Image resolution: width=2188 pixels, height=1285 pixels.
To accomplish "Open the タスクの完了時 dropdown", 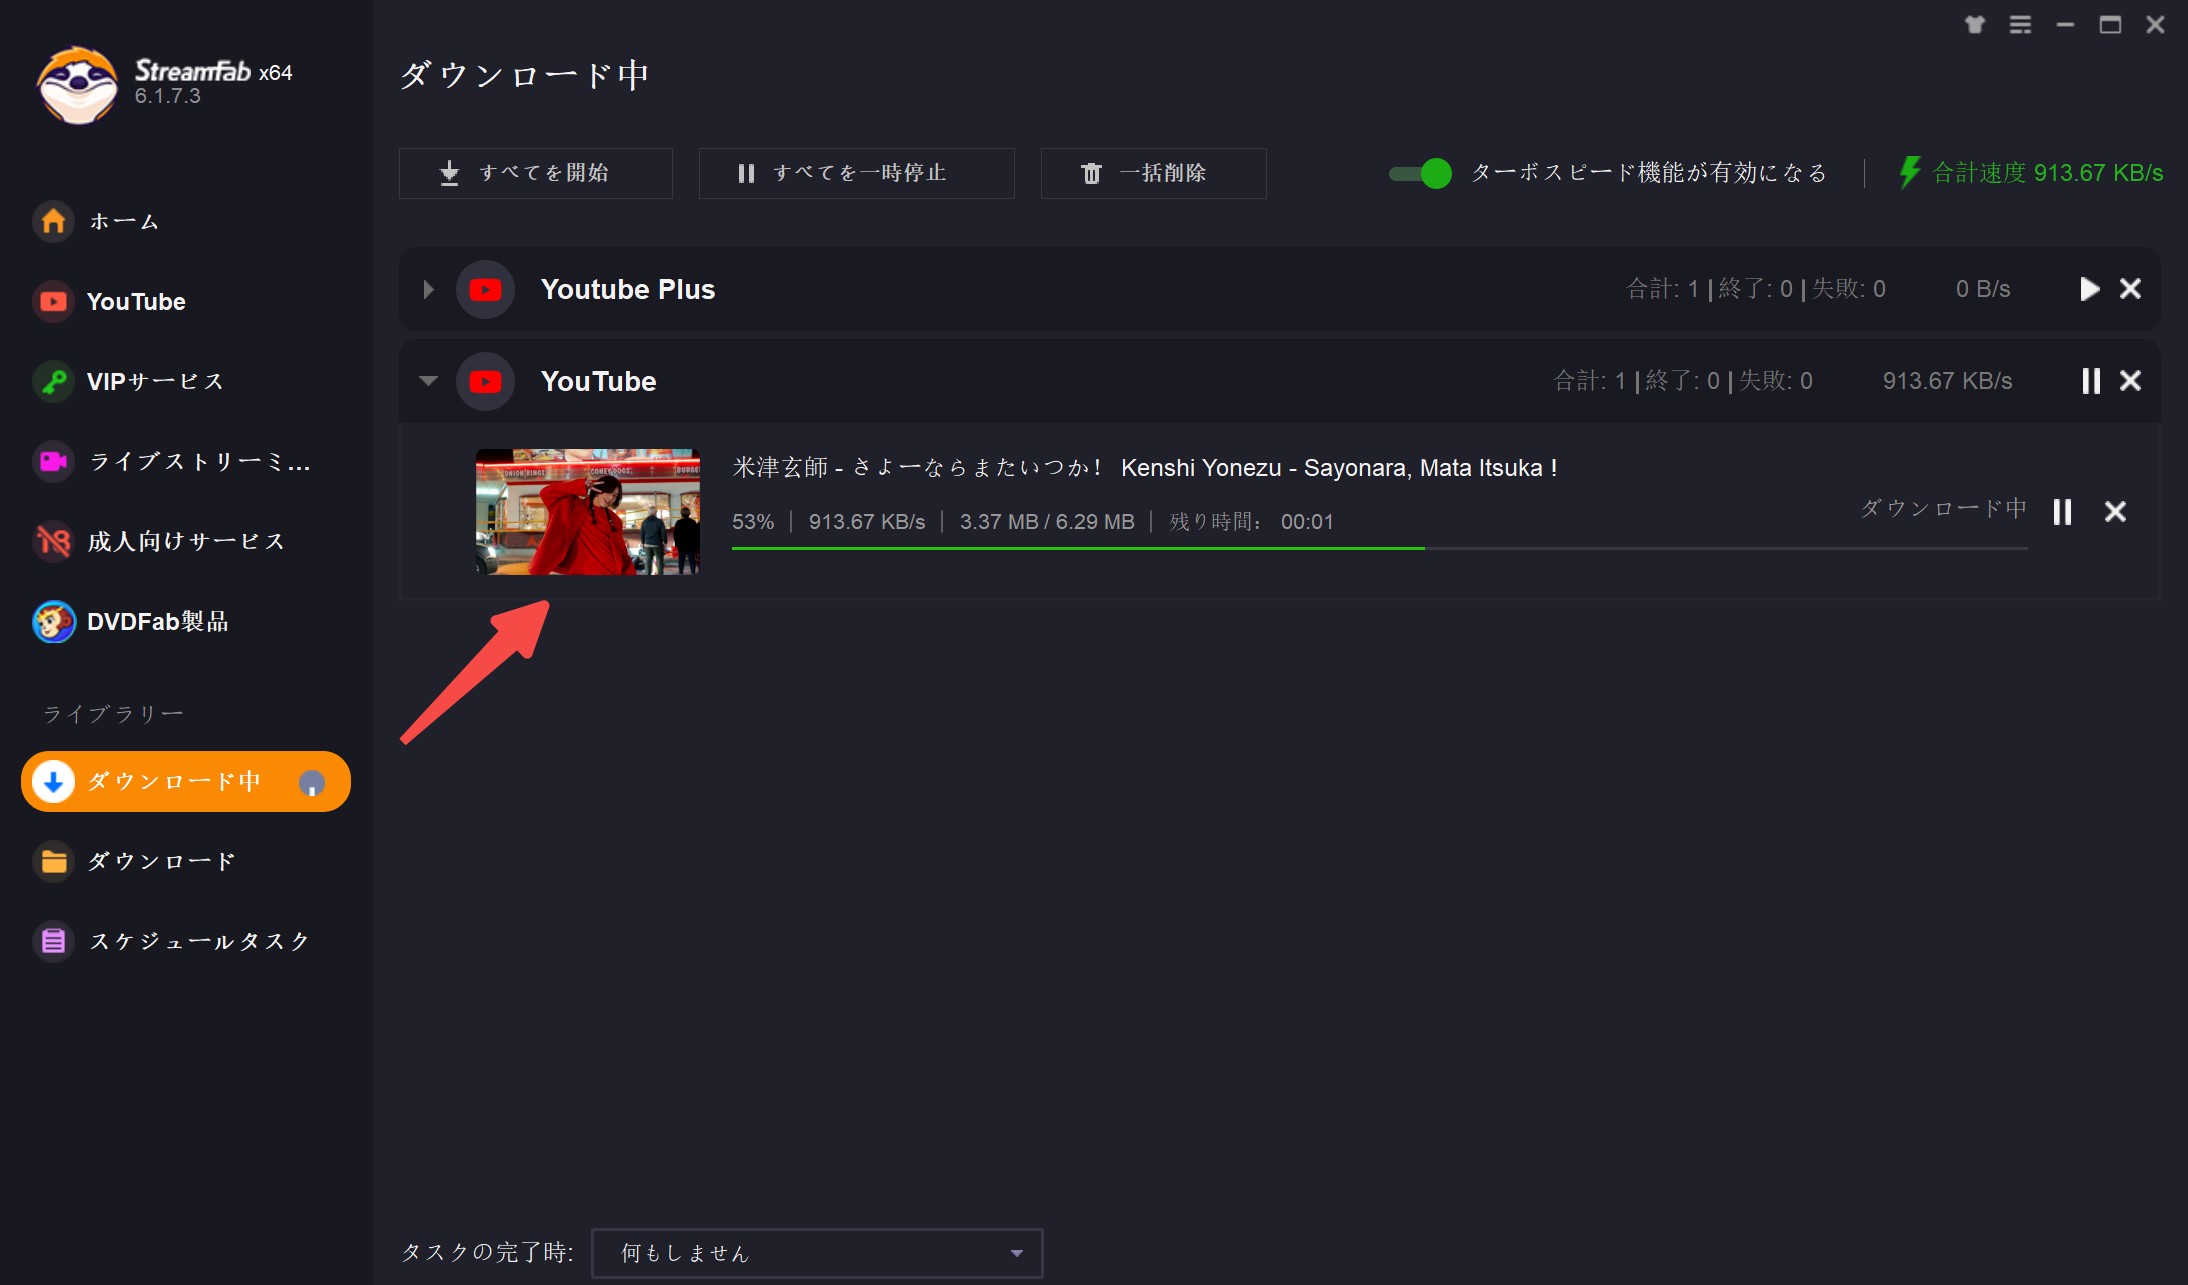I will pyautogui.click(x=817, y=1253).
